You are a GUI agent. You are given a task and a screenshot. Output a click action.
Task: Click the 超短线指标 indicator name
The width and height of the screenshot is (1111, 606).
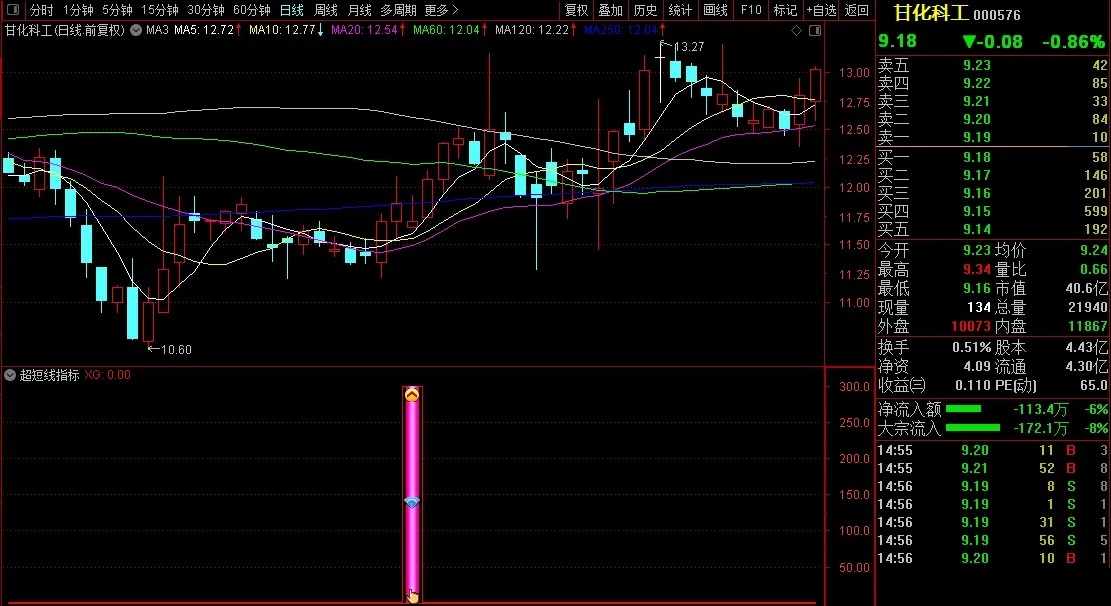point(49,375)
